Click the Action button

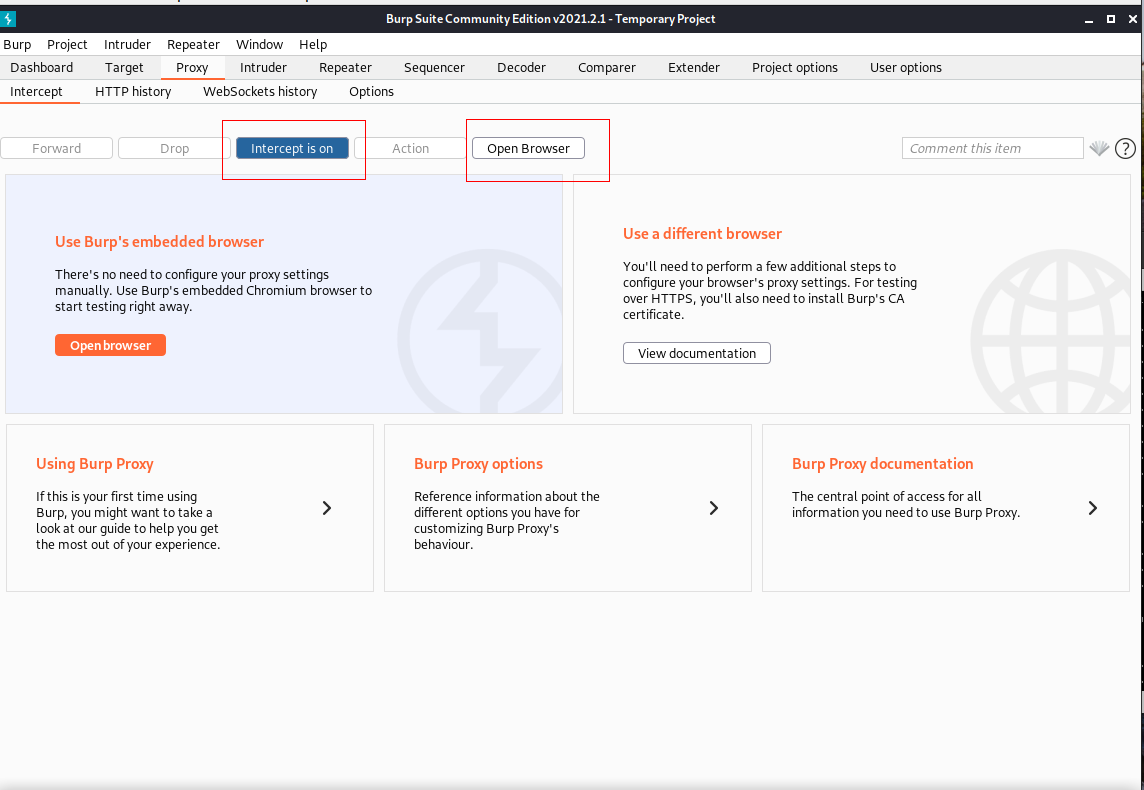(x=410, y=148)
